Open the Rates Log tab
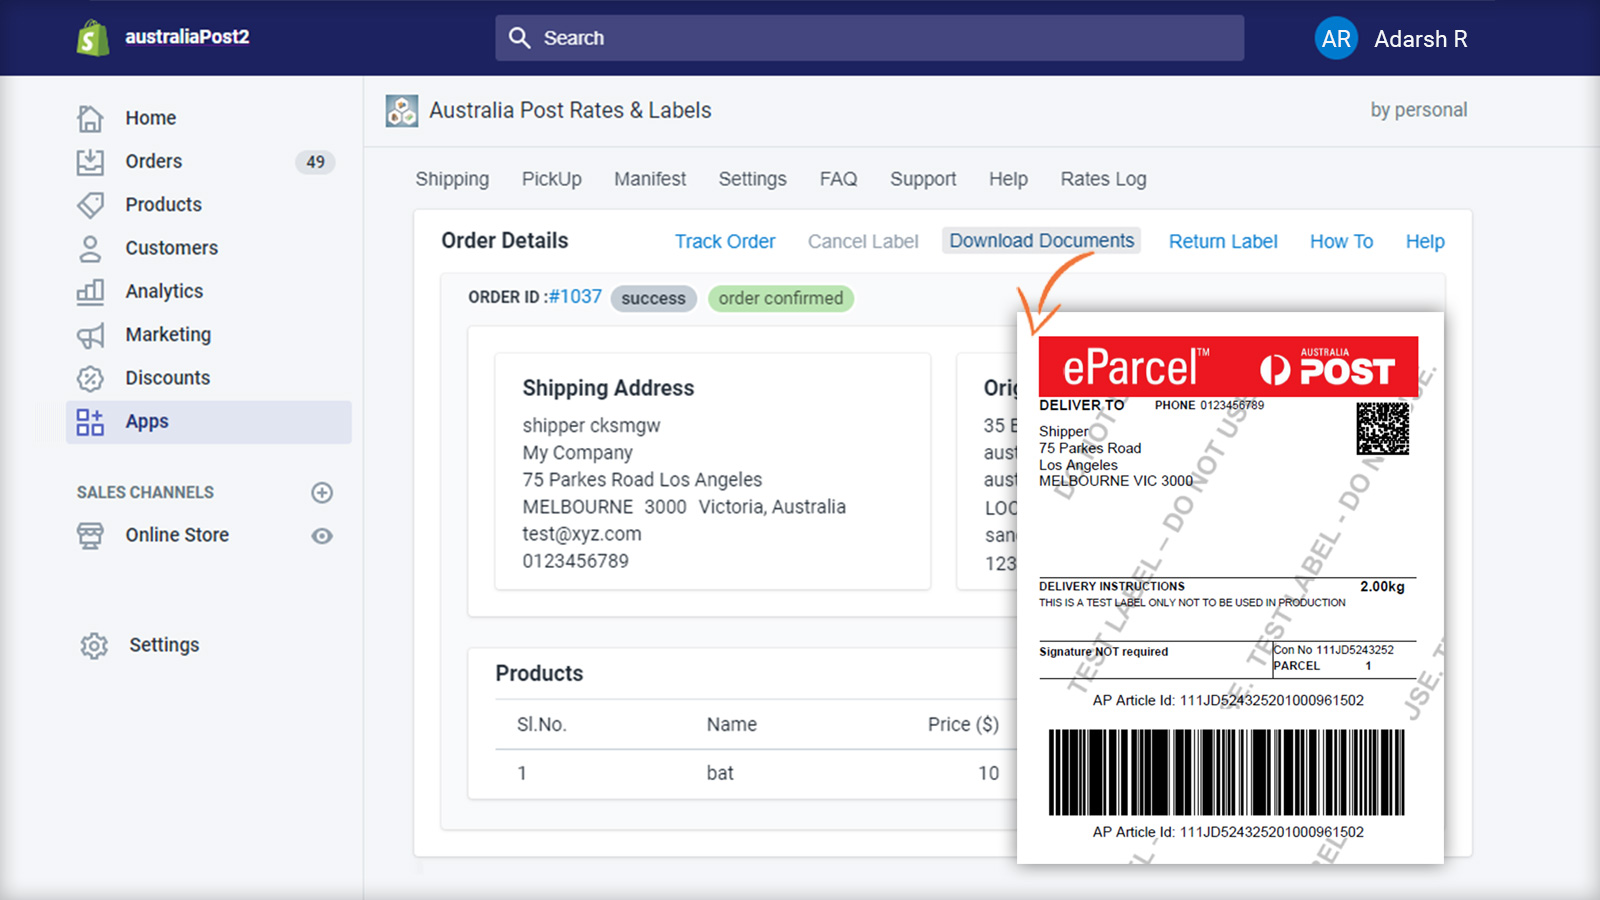Image resolution: width=1600 pixels, height=900 pixels. click(1103, 179)
